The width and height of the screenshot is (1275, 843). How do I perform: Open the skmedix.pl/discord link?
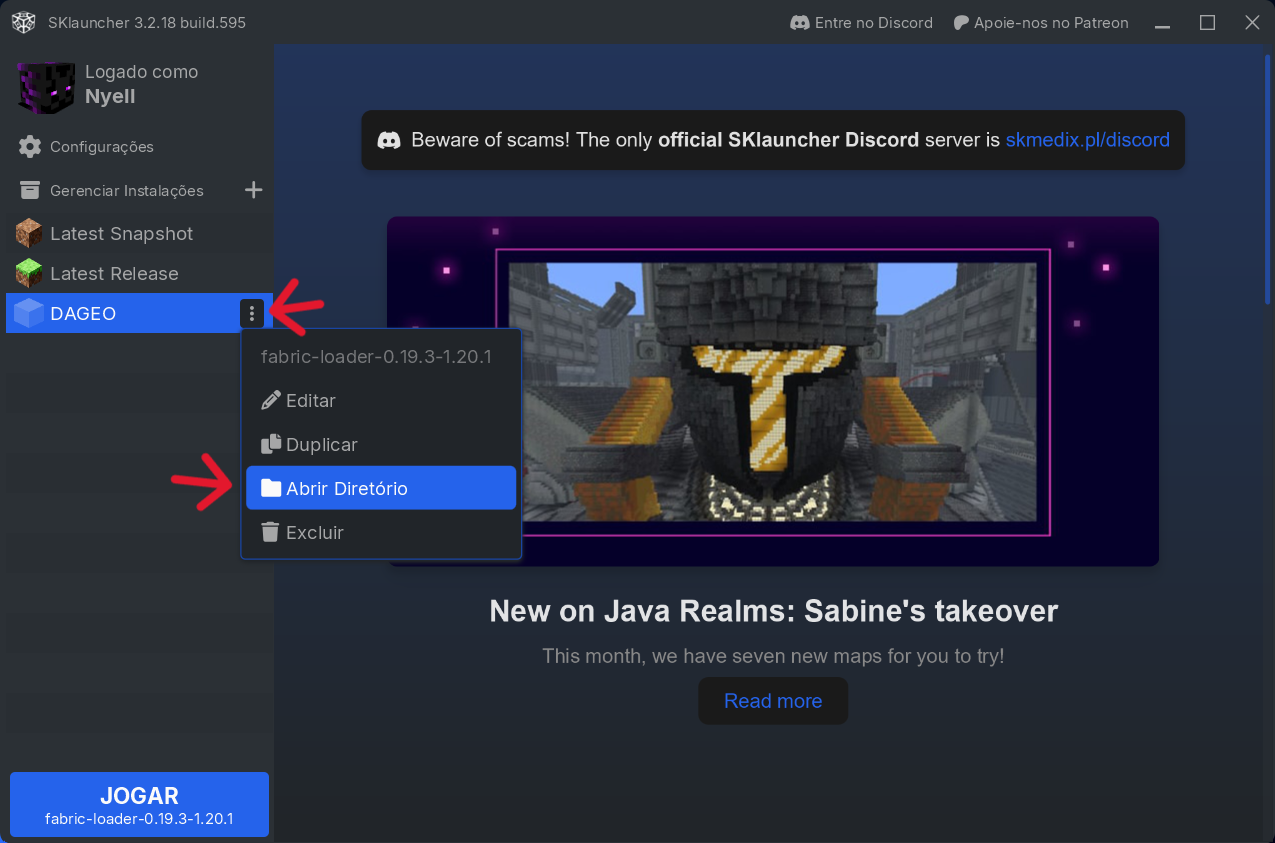(1087, 140)
